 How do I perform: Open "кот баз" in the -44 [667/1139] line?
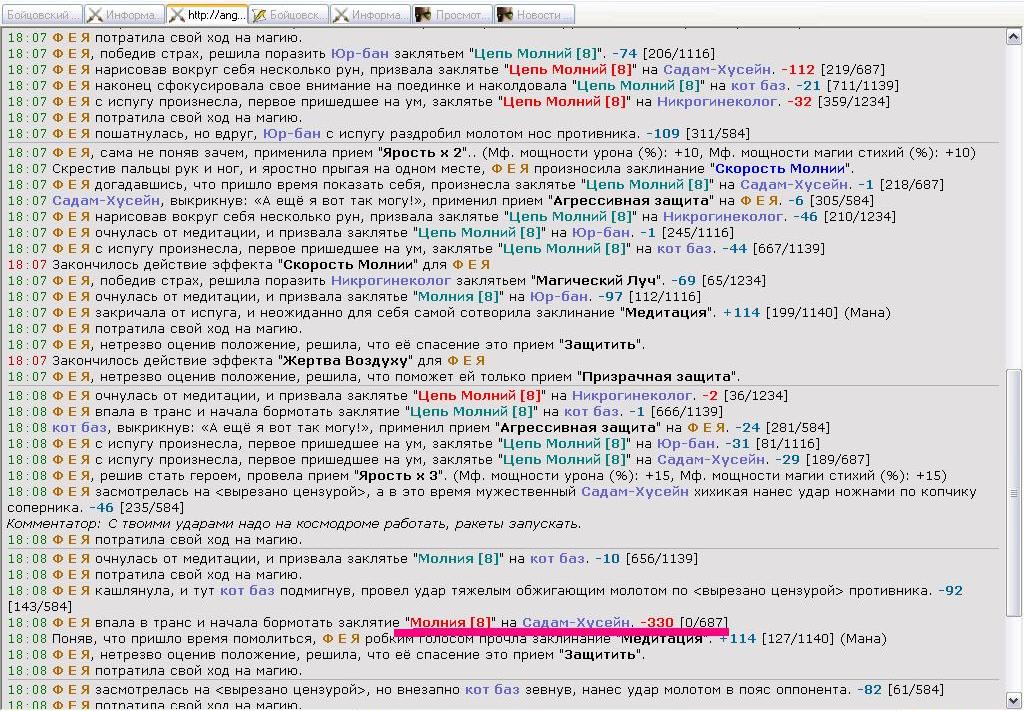pos(685,249)
